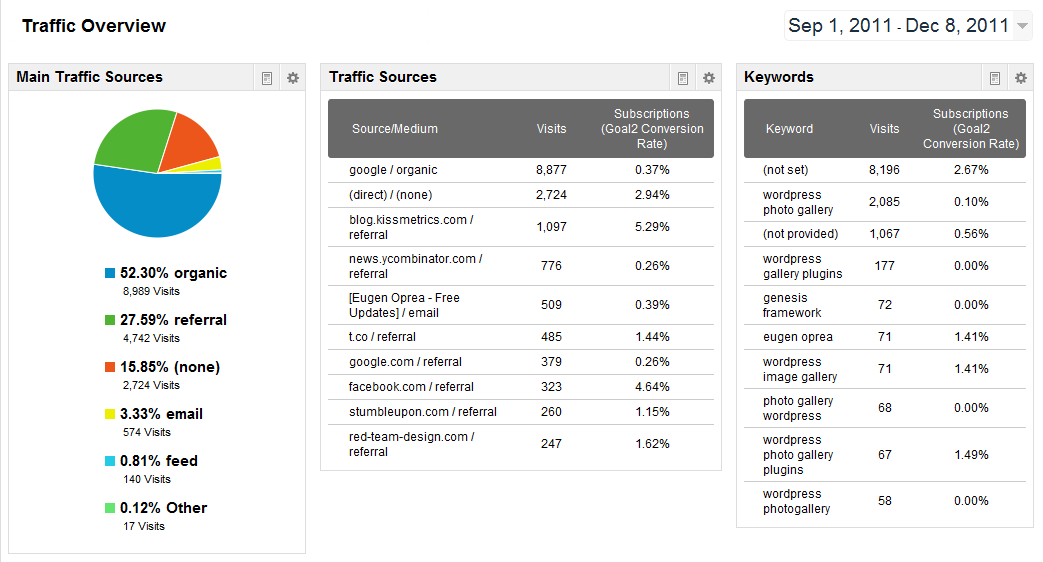
Task: Click the Sep 1, 2011 - Dec 8, 2011 date range
Action: pyautogui.click(x=898, y=27)
